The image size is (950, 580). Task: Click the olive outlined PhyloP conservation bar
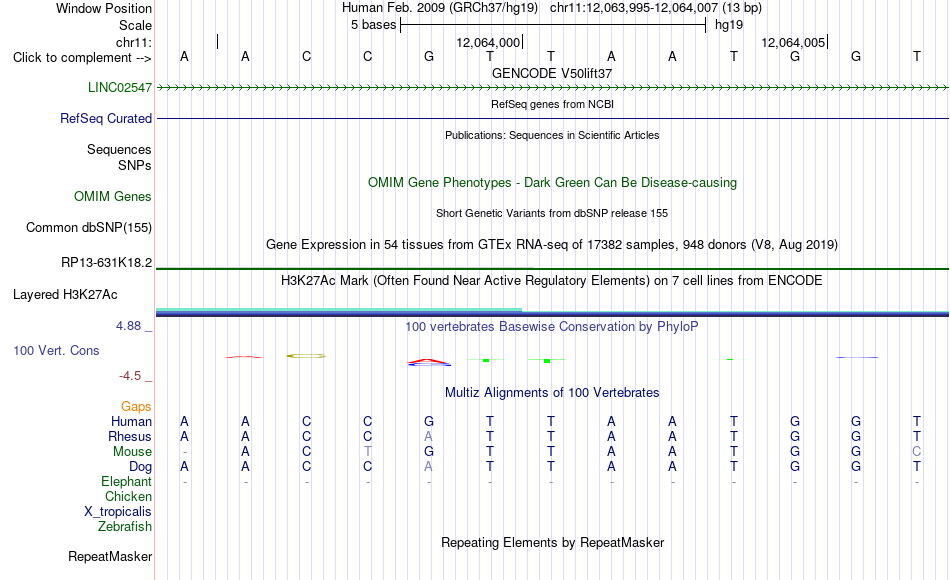tap(306, 356)
